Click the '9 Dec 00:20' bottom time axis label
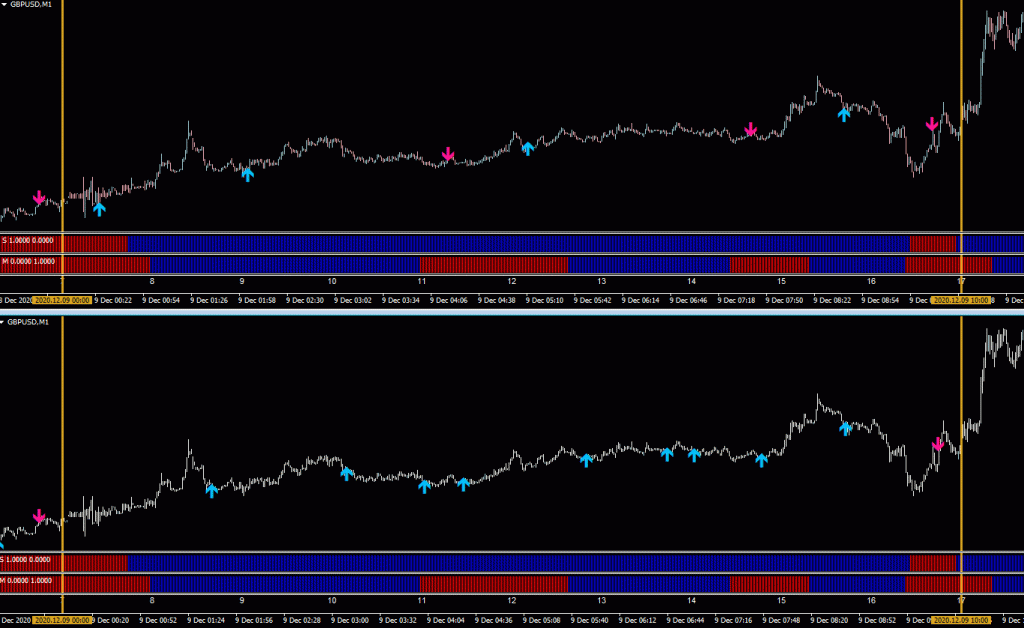Screen dimensions: 1024x628 (110, 621)
